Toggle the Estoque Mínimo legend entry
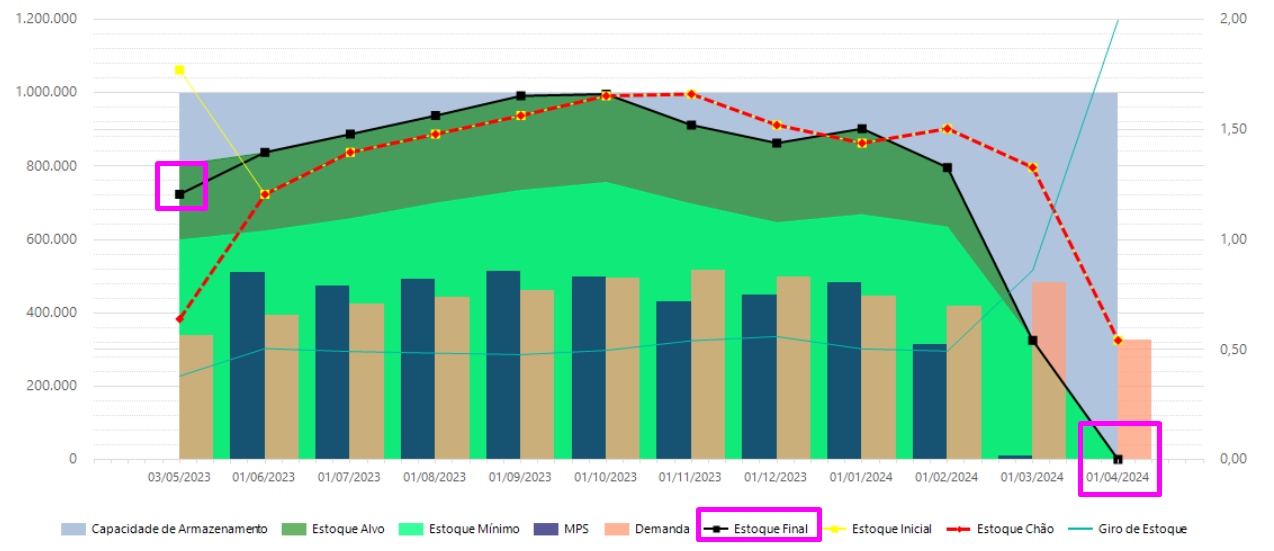 [459, 529]
